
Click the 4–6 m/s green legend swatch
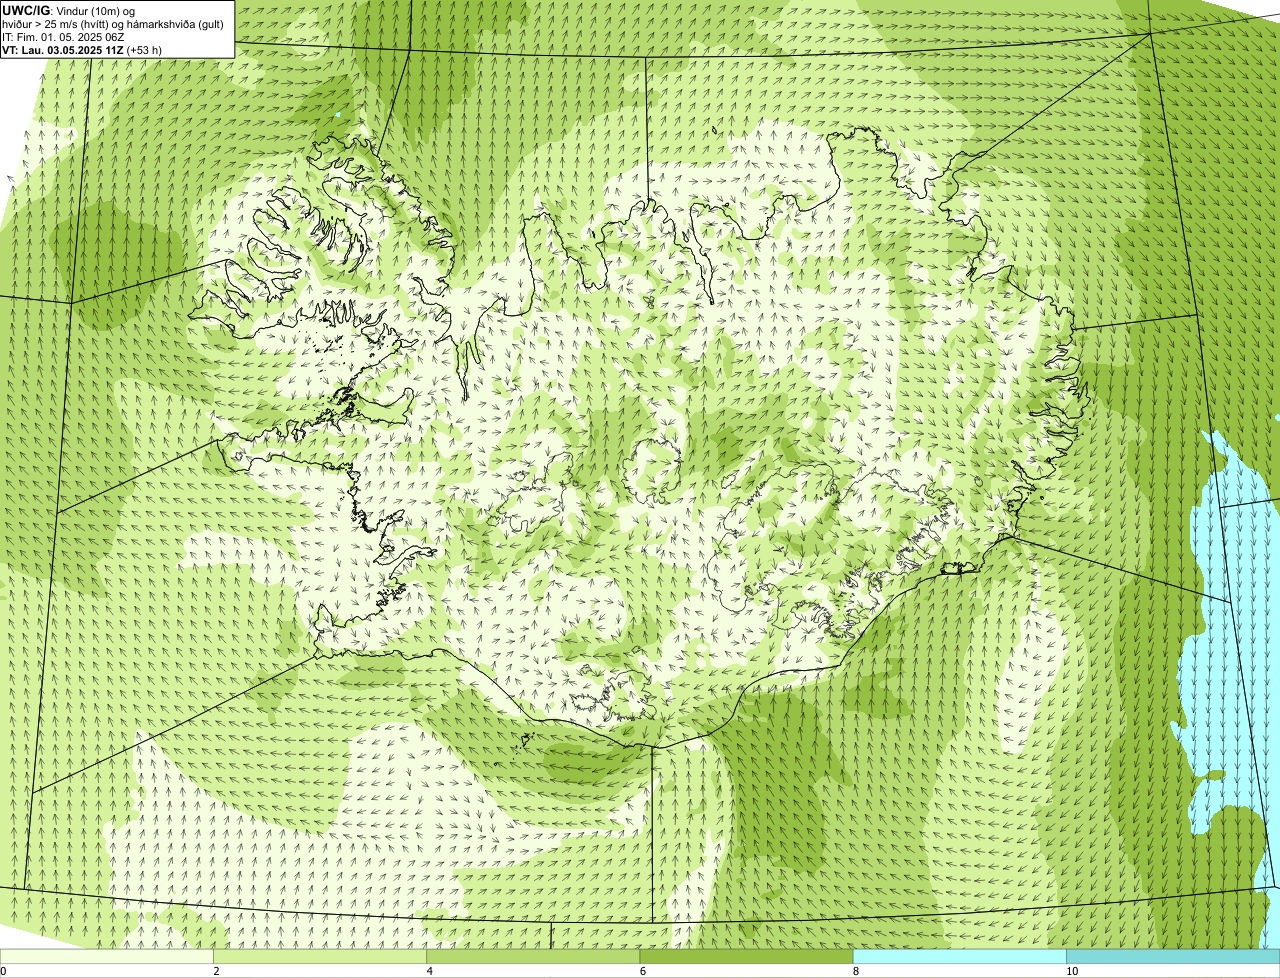pos(533,957)
